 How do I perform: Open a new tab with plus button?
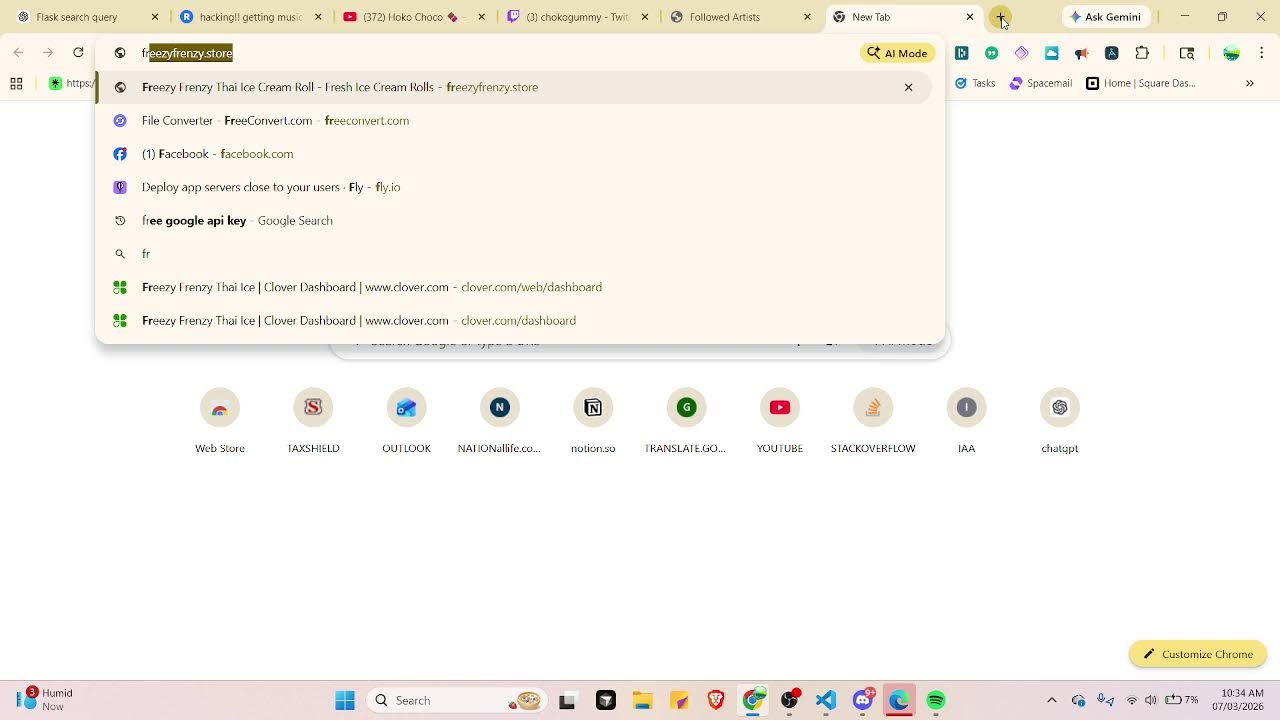click(1001, 17)
